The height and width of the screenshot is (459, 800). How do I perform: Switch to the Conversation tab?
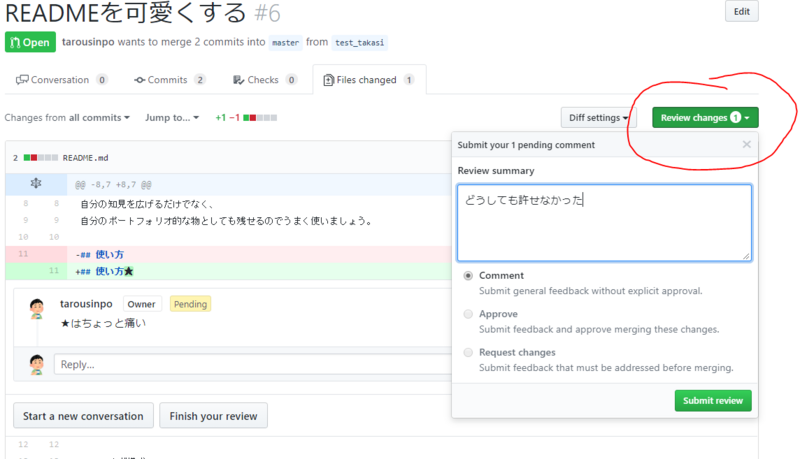pyautogui.click(x=61, y=80)
